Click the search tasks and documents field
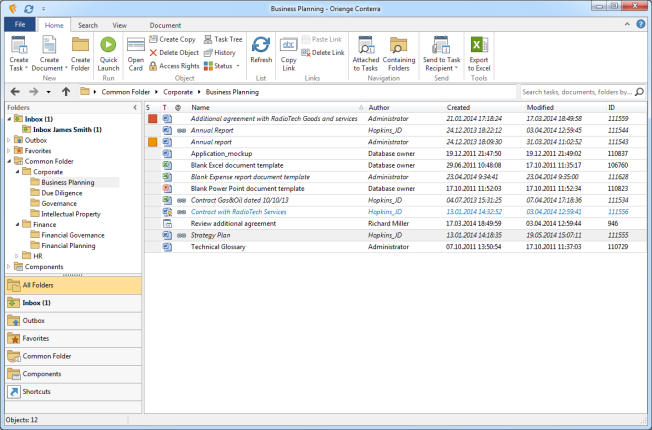Viewport: 652px width, 430px height. click(x=578, y=91)
